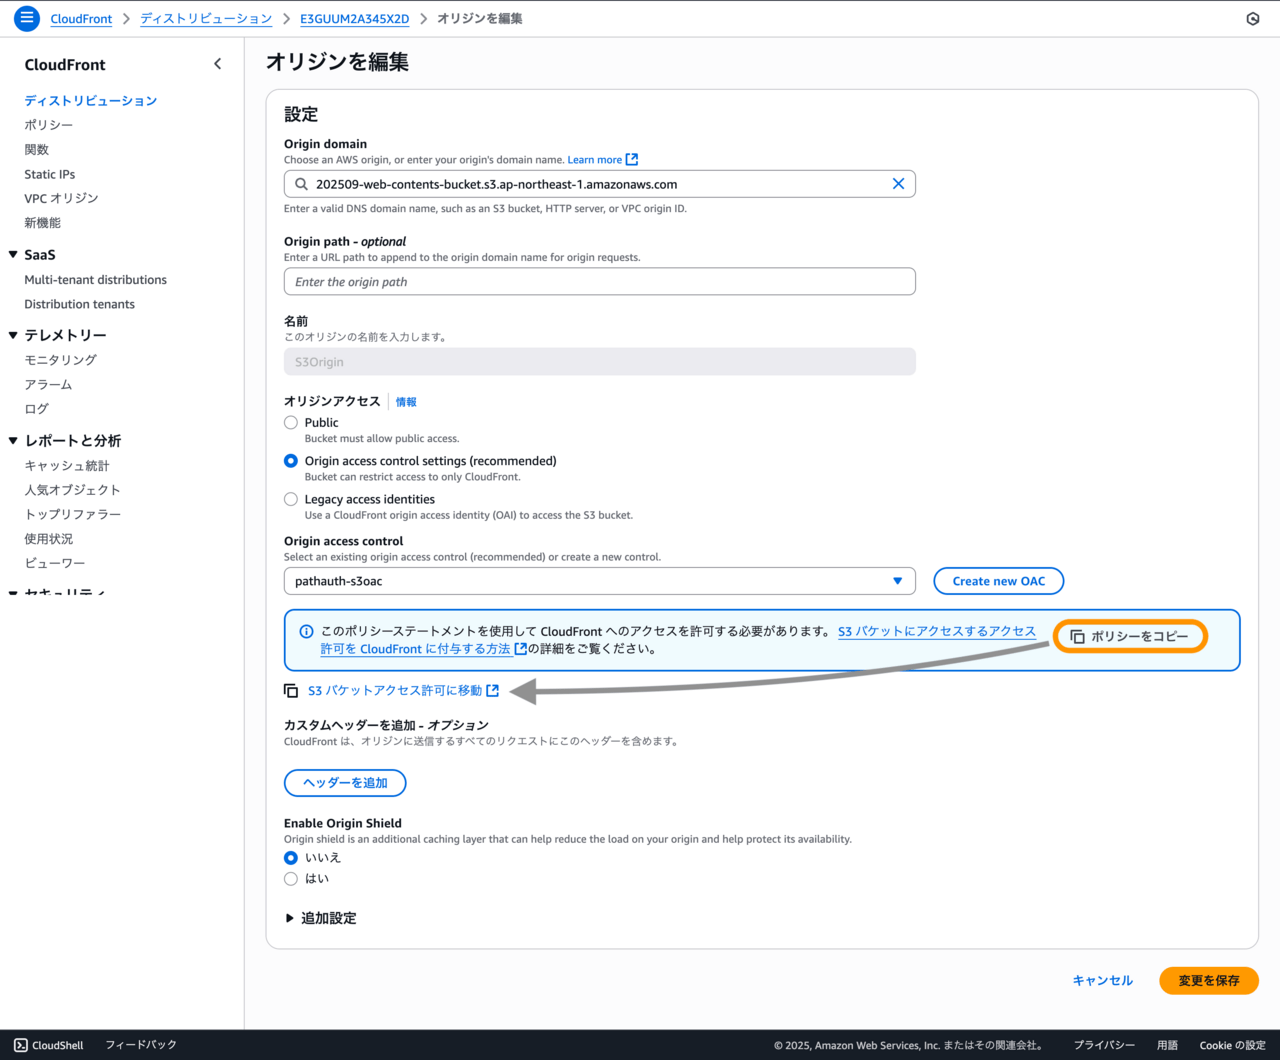This screenshot has width=1280, height=1060.
Task: Open 使用状況 in sidebar
Action: [x=49, y=539]
